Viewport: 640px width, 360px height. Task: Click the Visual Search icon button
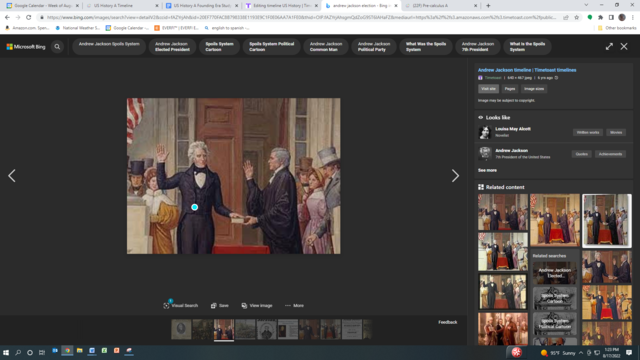click(x=180, y=305)
